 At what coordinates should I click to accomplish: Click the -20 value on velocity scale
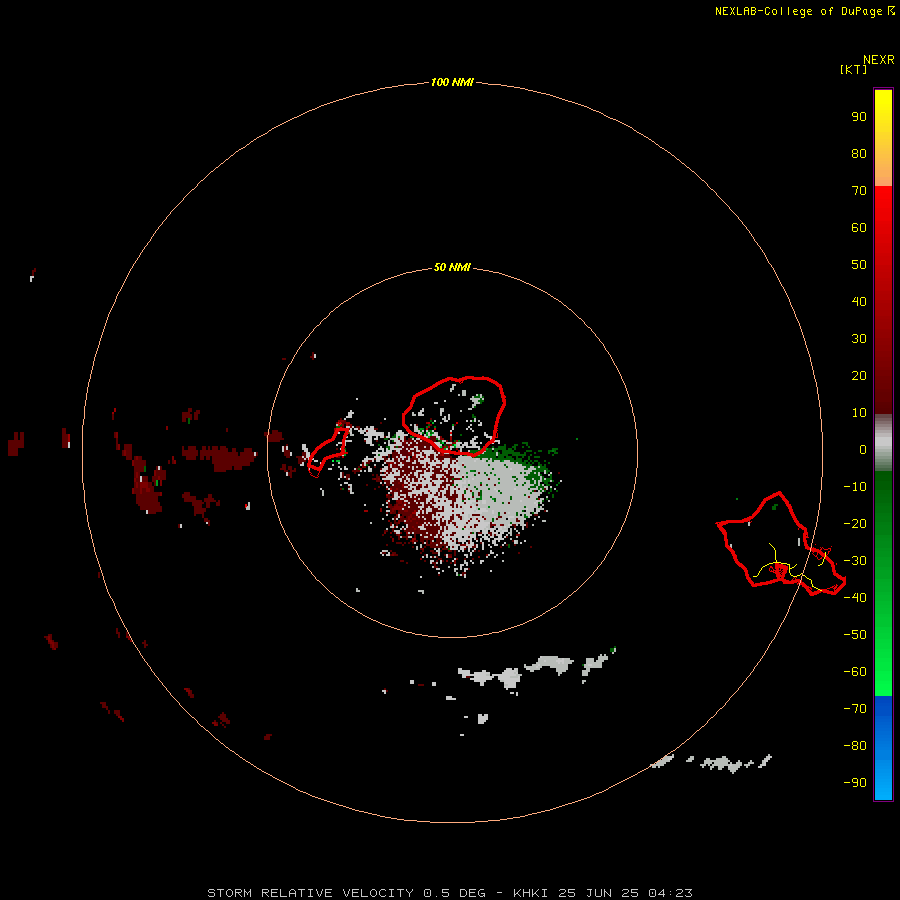[855, 523]
